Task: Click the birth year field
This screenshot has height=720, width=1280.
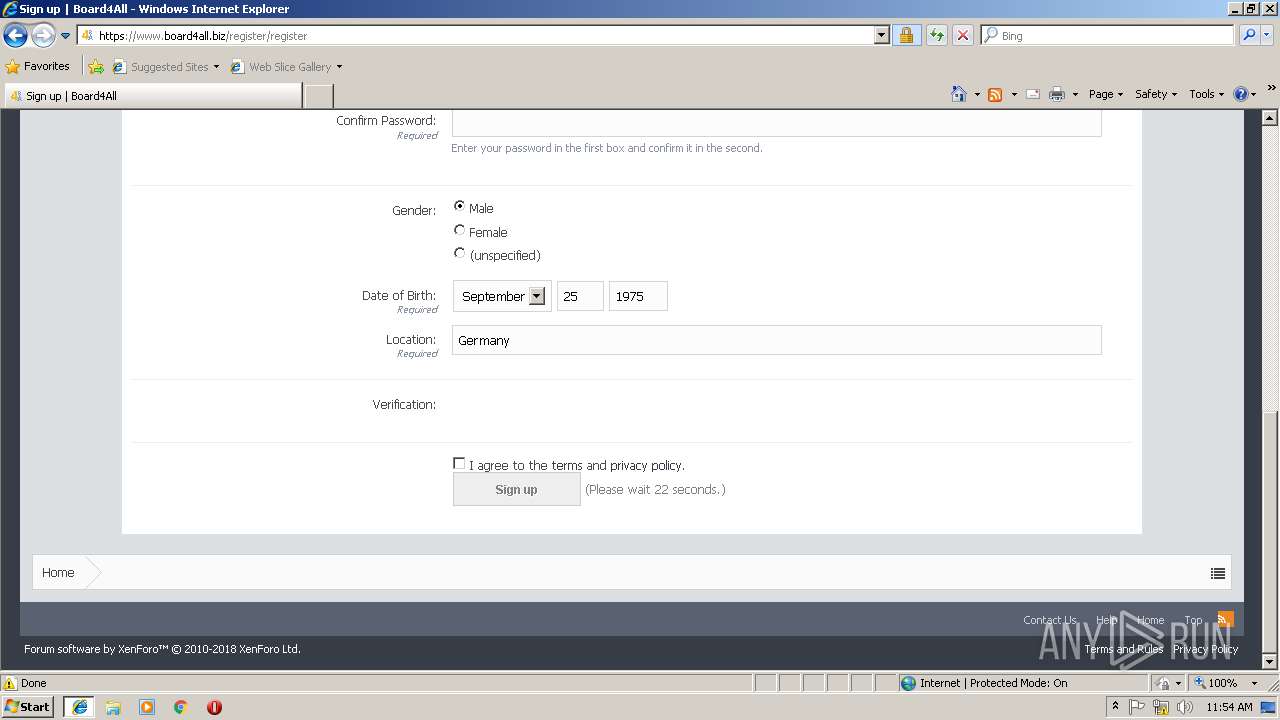Action: pyautogui.click(x=638, y=296)
